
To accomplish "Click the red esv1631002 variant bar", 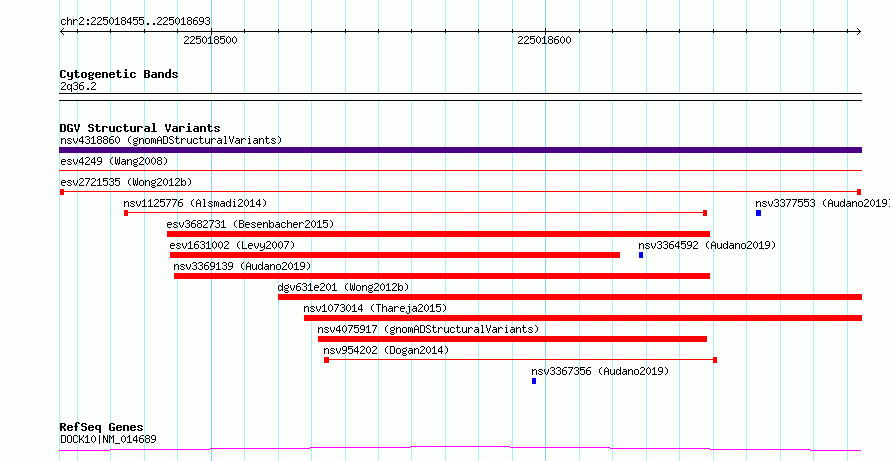I will pyautogui.click(x=394, y=255).
